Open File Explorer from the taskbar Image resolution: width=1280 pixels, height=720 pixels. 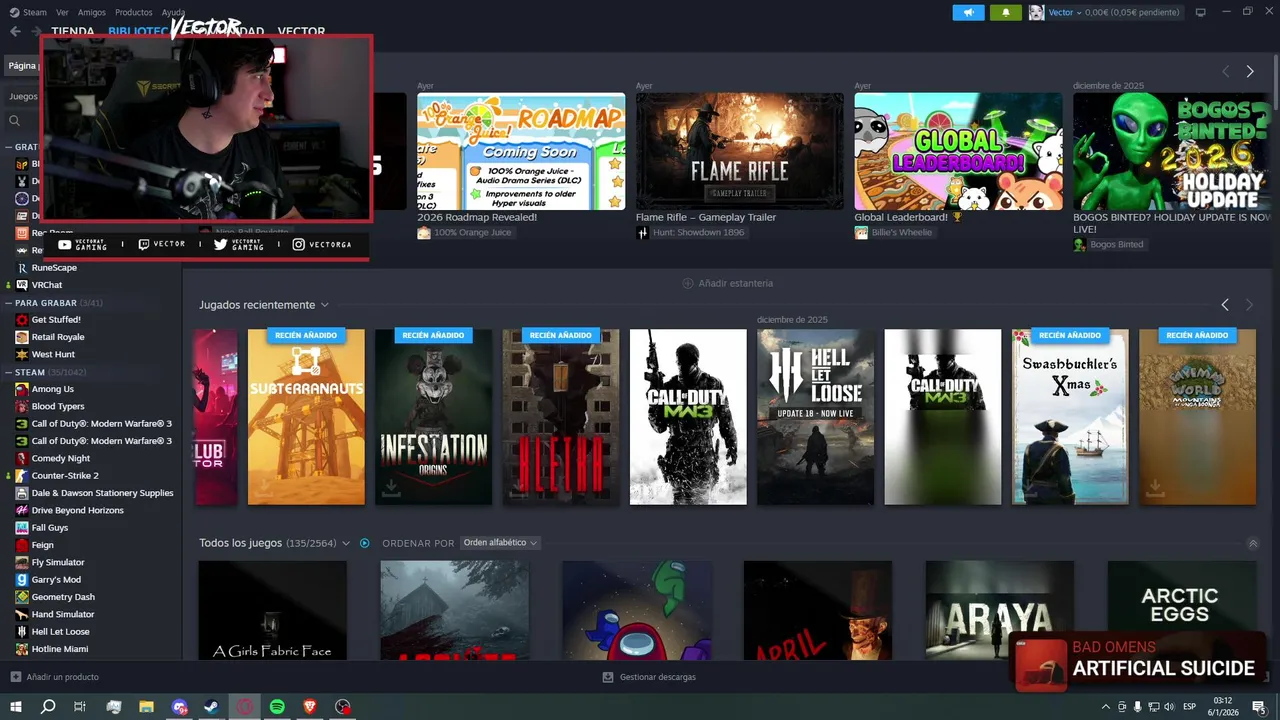click(146, 707)
